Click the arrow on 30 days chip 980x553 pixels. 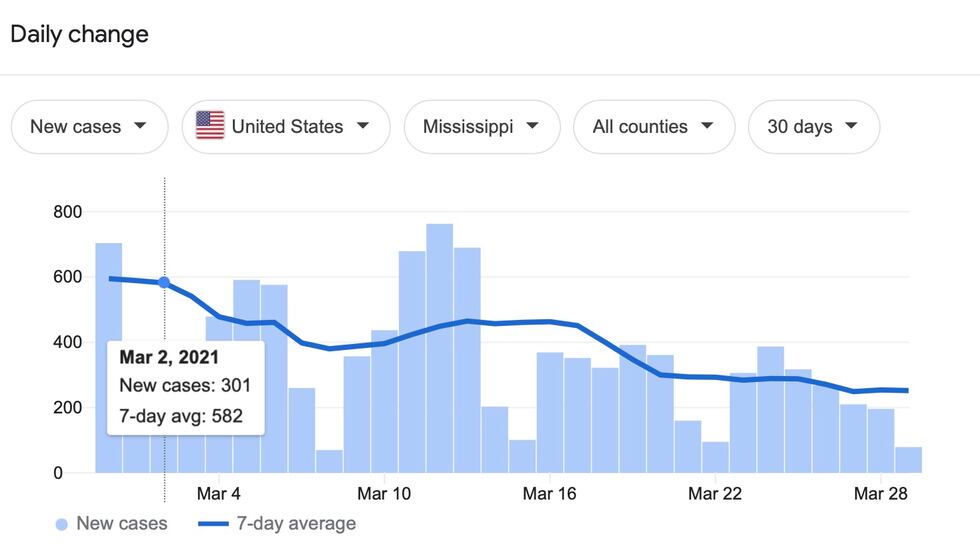click(x=851, y=126)
